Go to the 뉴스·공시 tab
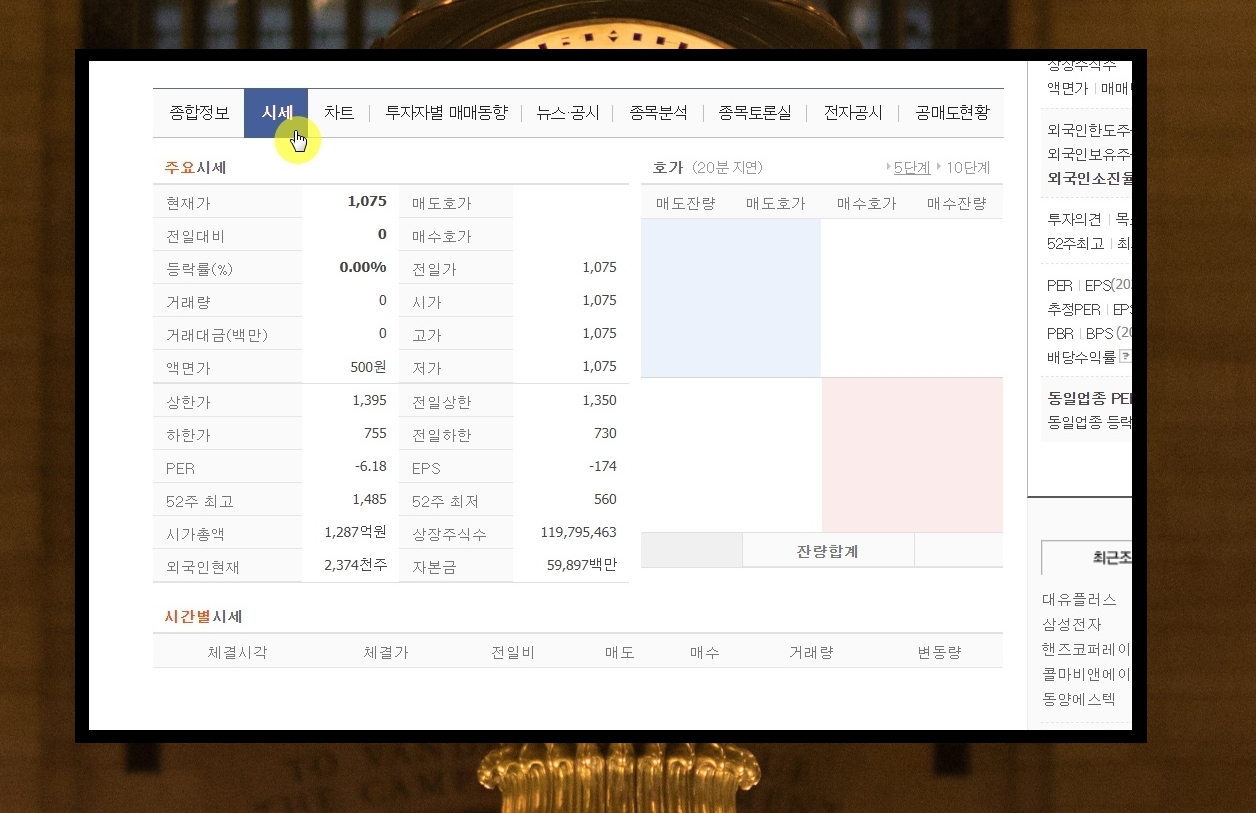 568,113
